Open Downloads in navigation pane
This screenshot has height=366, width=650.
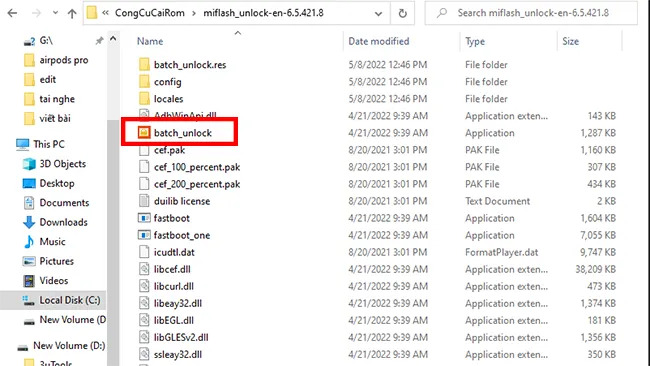tap(63, 222)
